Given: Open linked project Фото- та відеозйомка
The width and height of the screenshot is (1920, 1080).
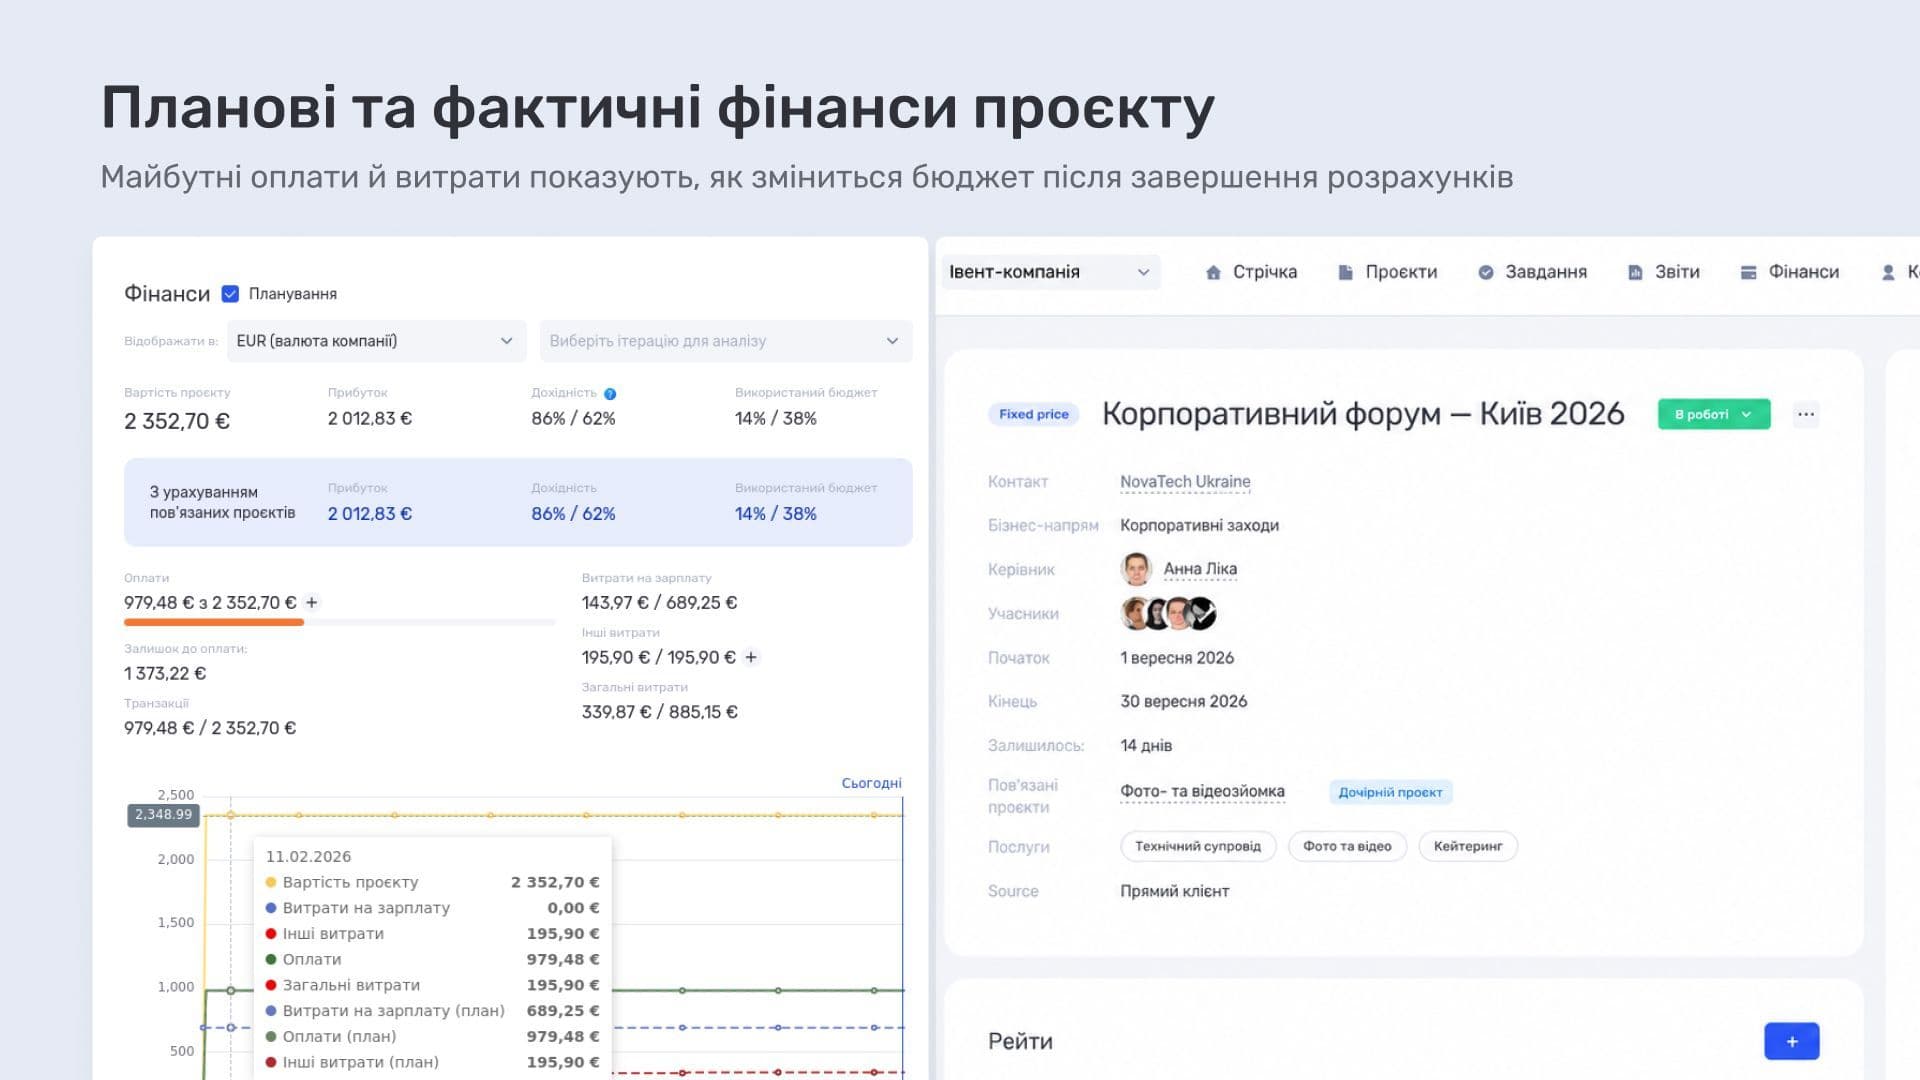Looking at the screenshot, I should tap(1202, 792).
